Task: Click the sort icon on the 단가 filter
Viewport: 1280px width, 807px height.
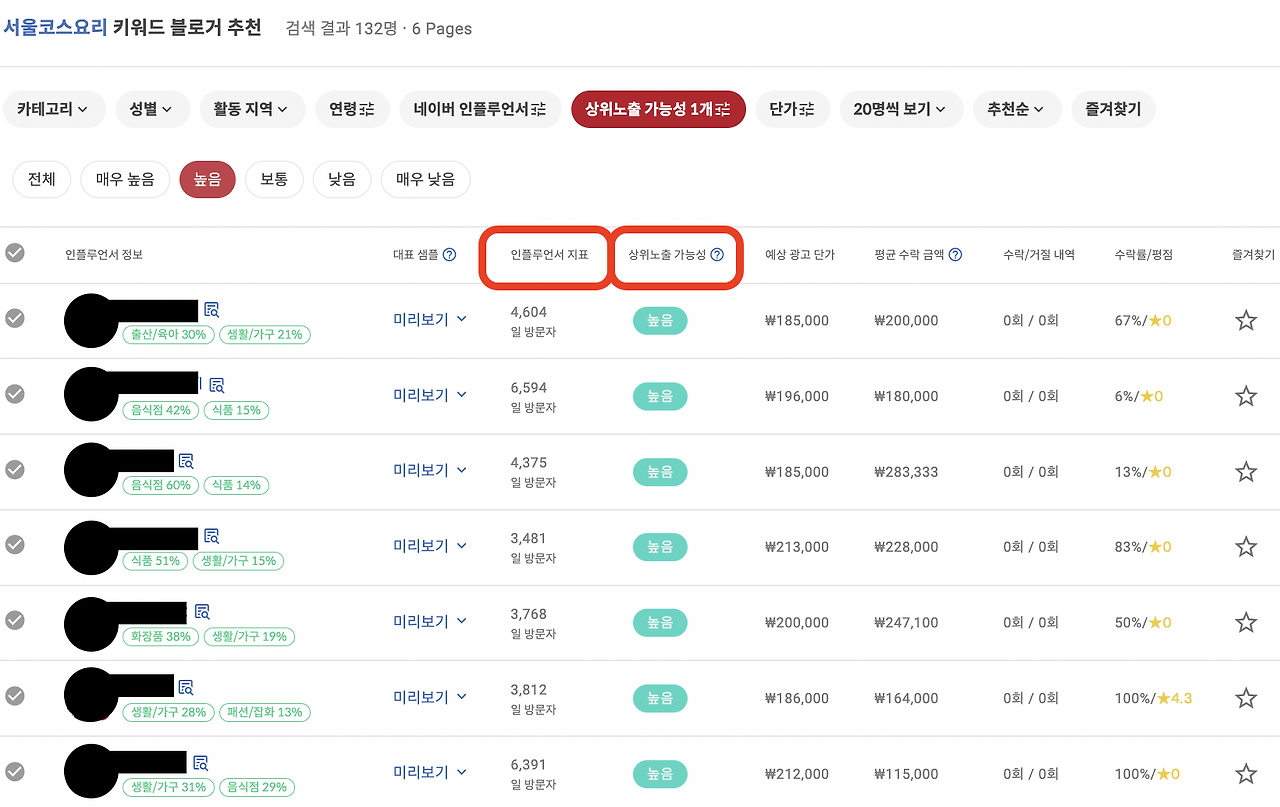Action: click(x=806, y=109)
